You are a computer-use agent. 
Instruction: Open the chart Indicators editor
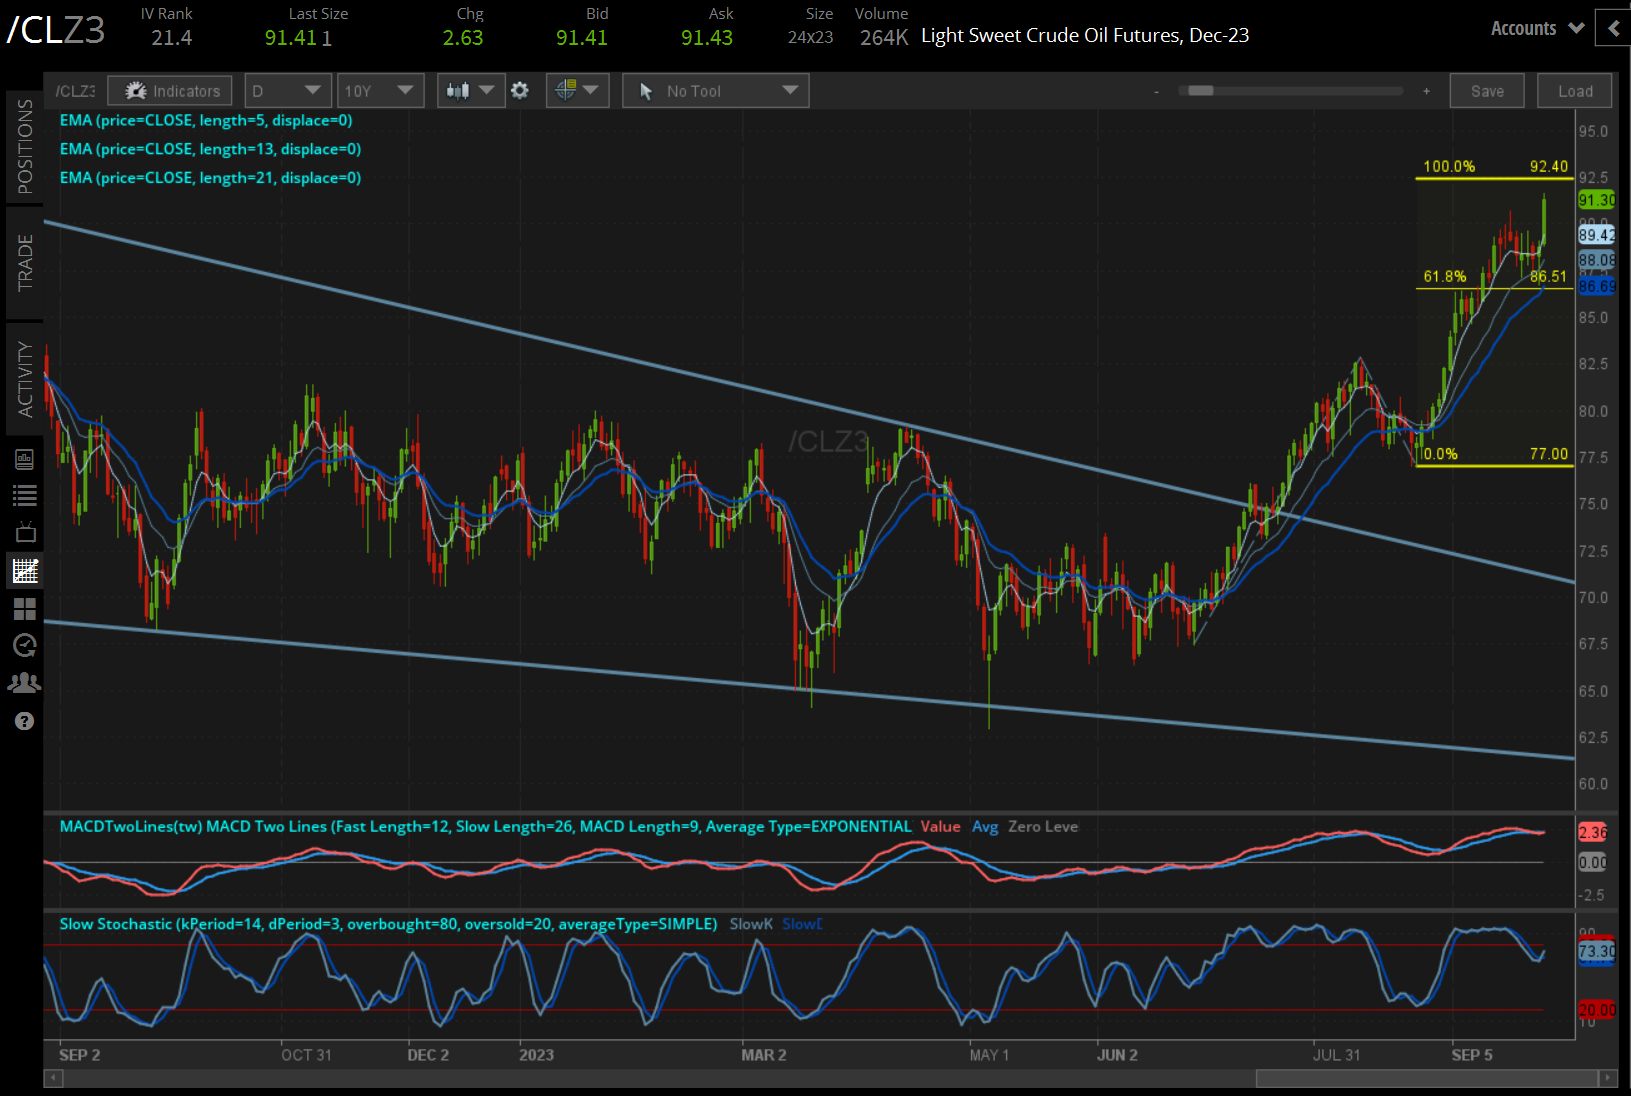[x=169, y=90]
